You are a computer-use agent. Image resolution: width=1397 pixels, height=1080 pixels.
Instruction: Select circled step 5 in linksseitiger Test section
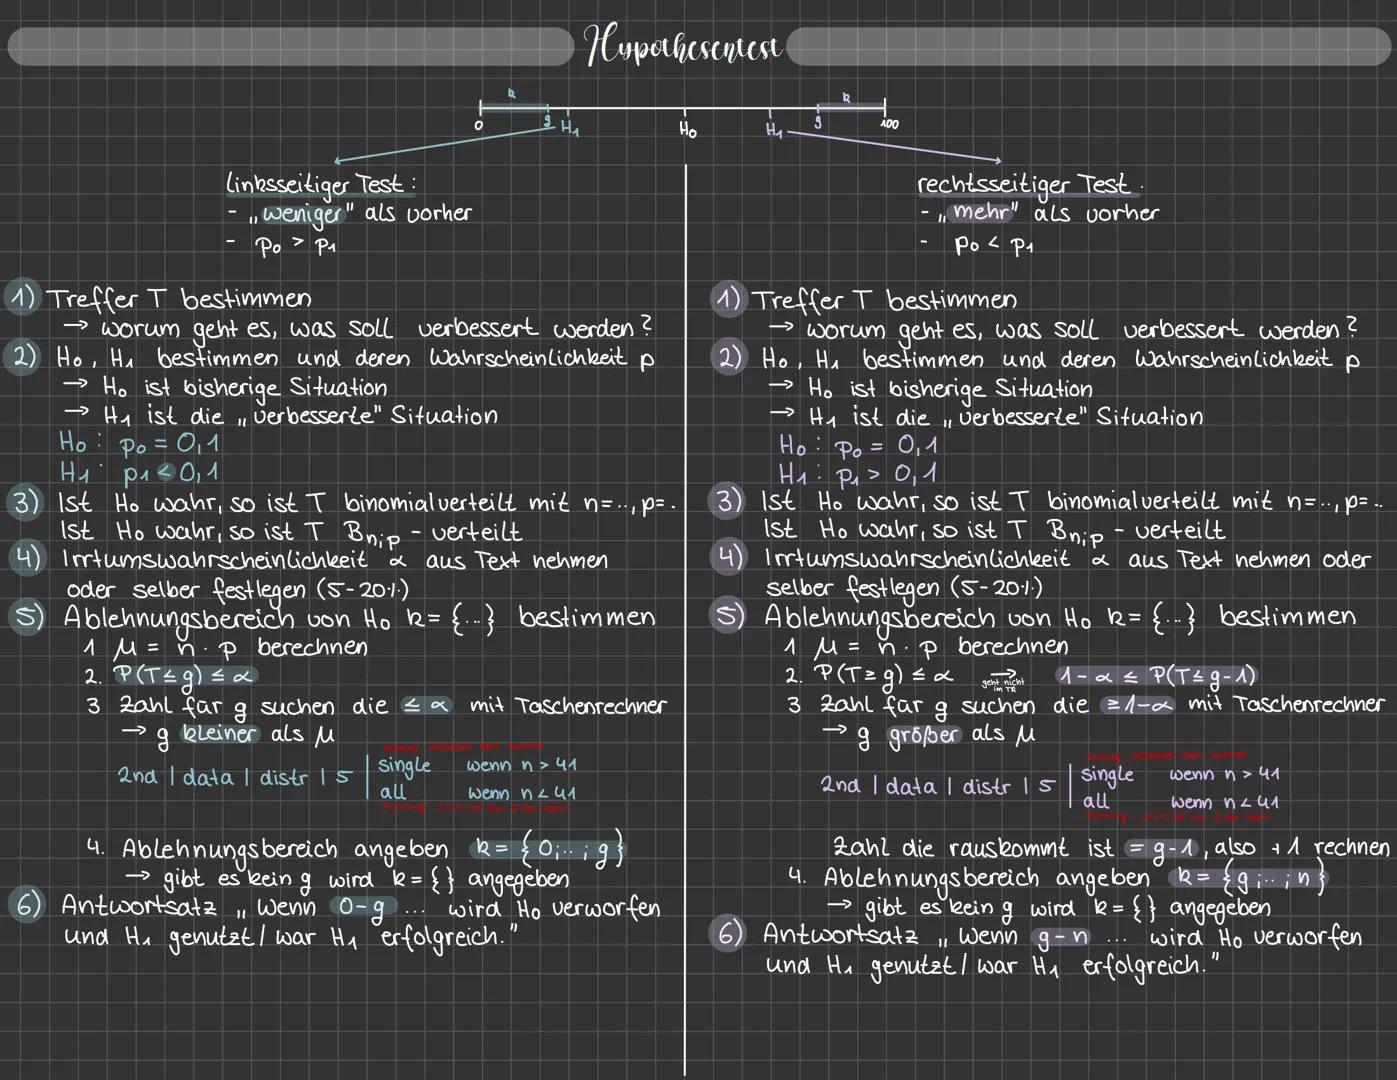[26, 618]
